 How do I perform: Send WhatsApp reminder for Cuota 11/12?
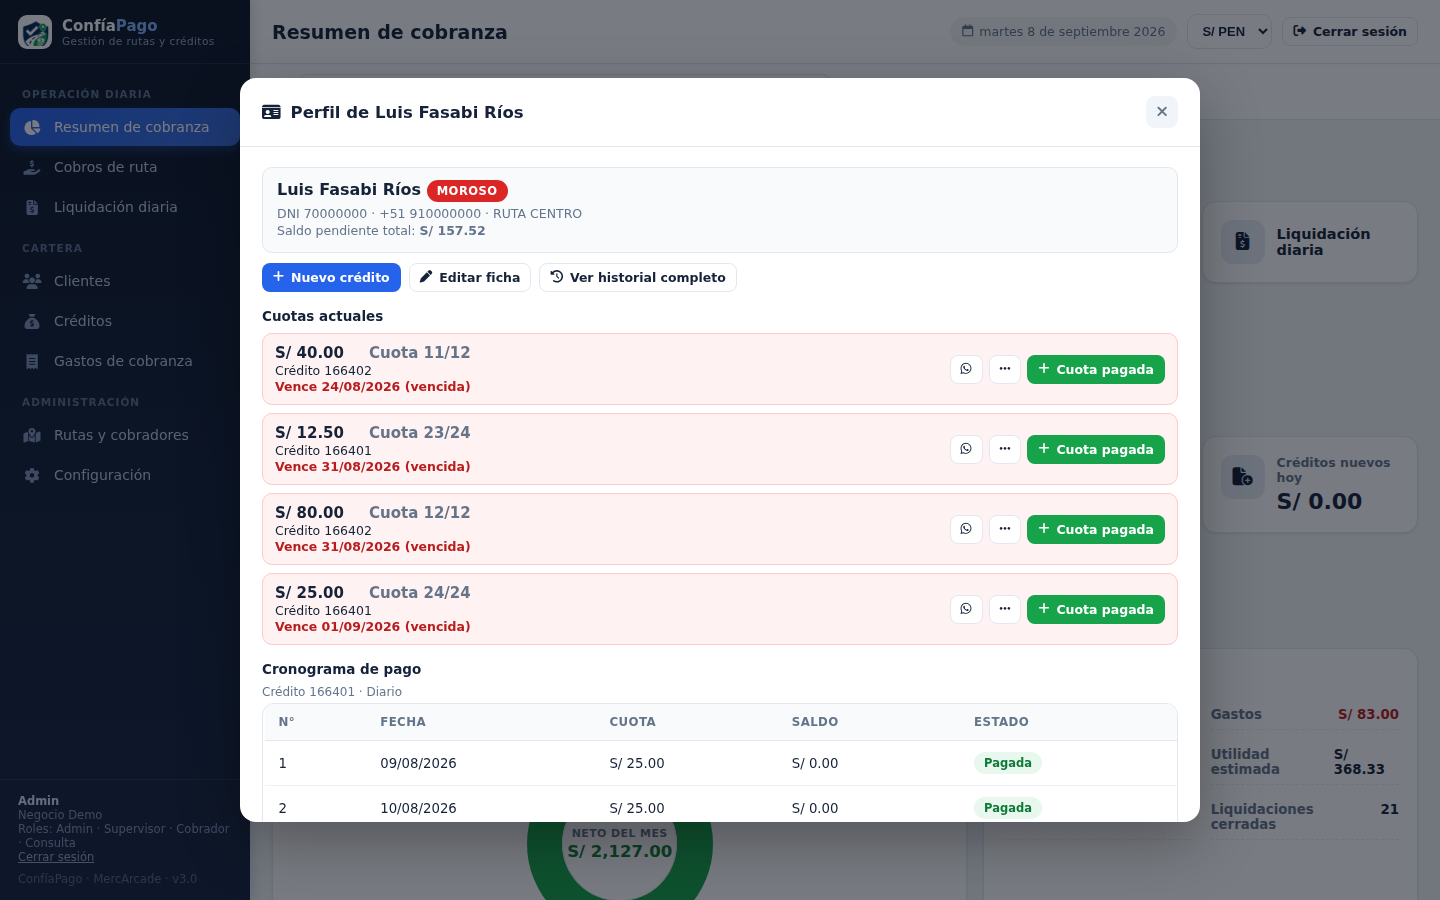[966, 369]
